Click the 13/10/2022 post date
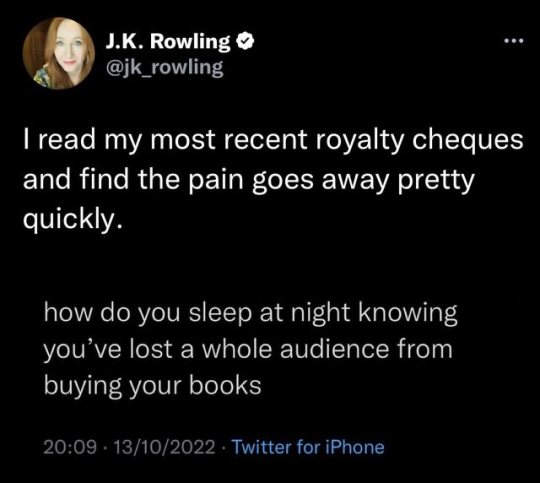540x483 pixels. pyautogui.click(x=164, y=447)
